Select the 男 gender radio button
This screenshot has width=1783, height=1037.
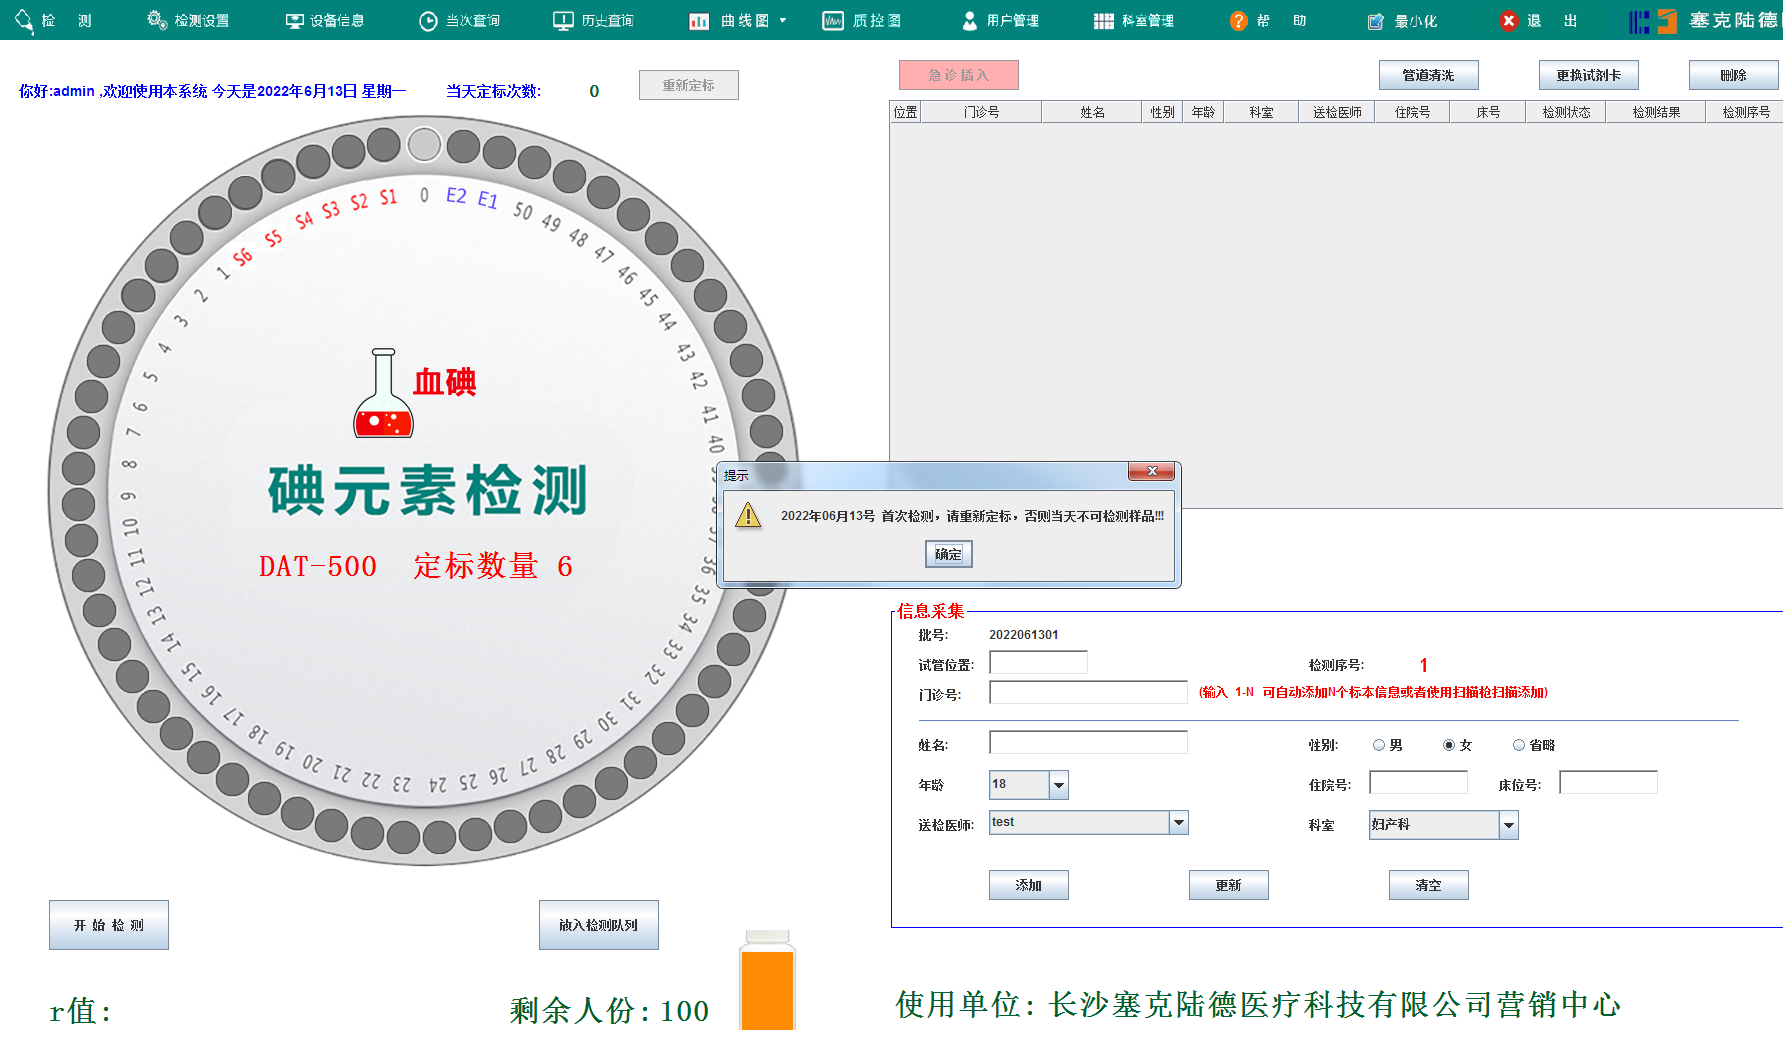1377,744
